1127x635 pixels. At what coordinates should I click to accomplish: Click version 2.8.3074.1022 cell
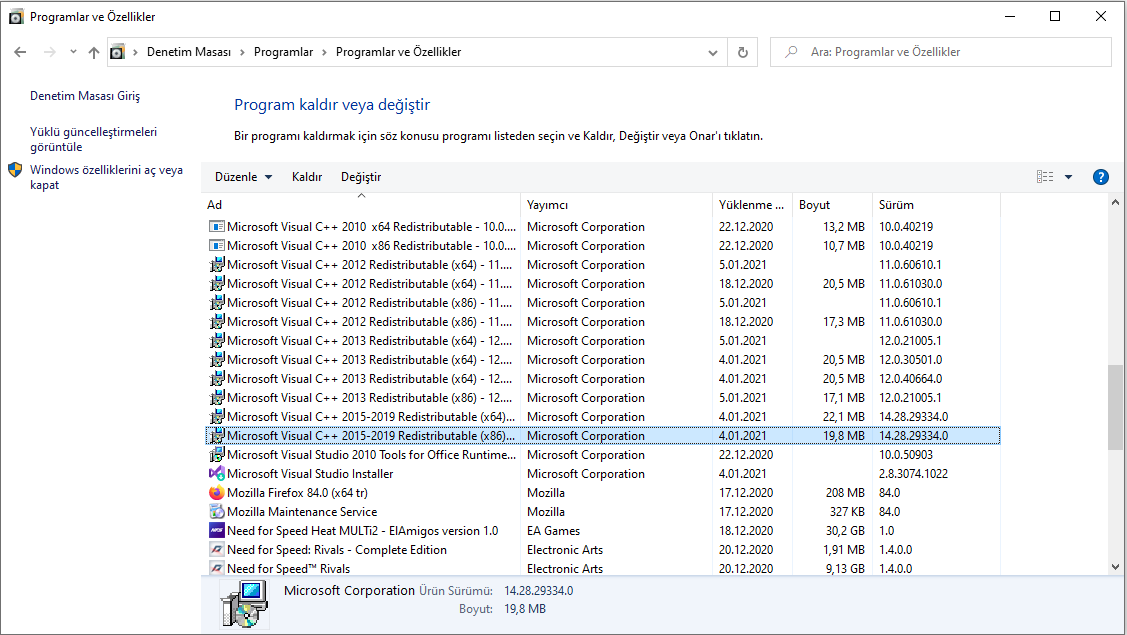coord(913,474)
